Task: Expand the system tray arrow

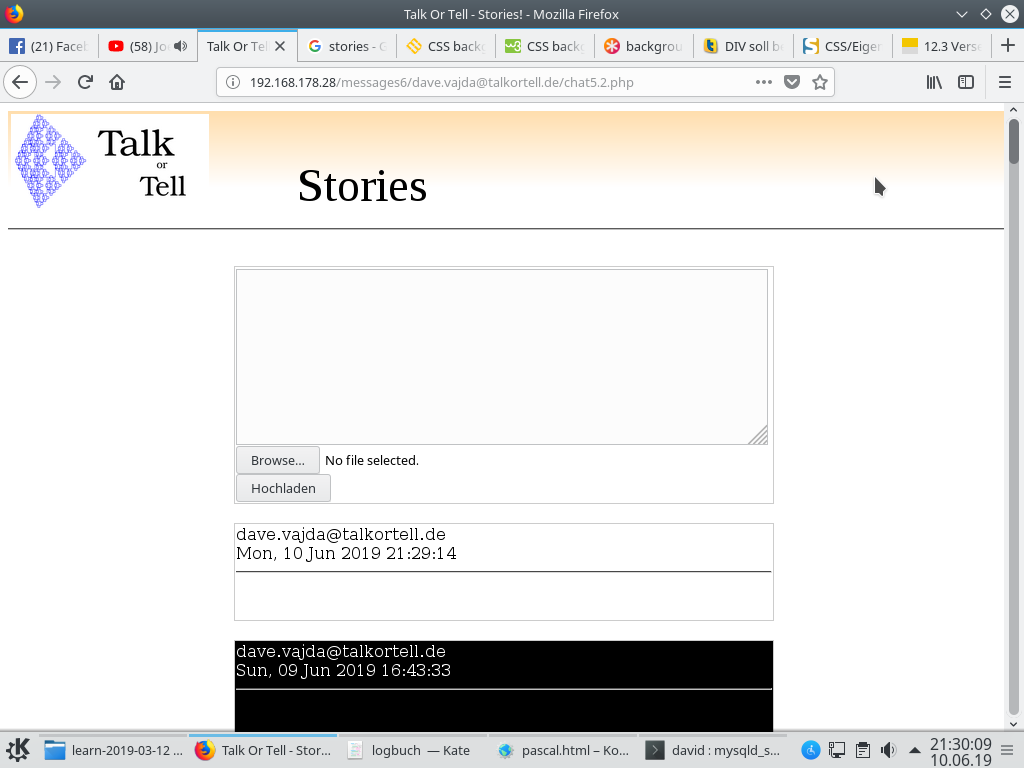Action: click(x=913, y=750)
